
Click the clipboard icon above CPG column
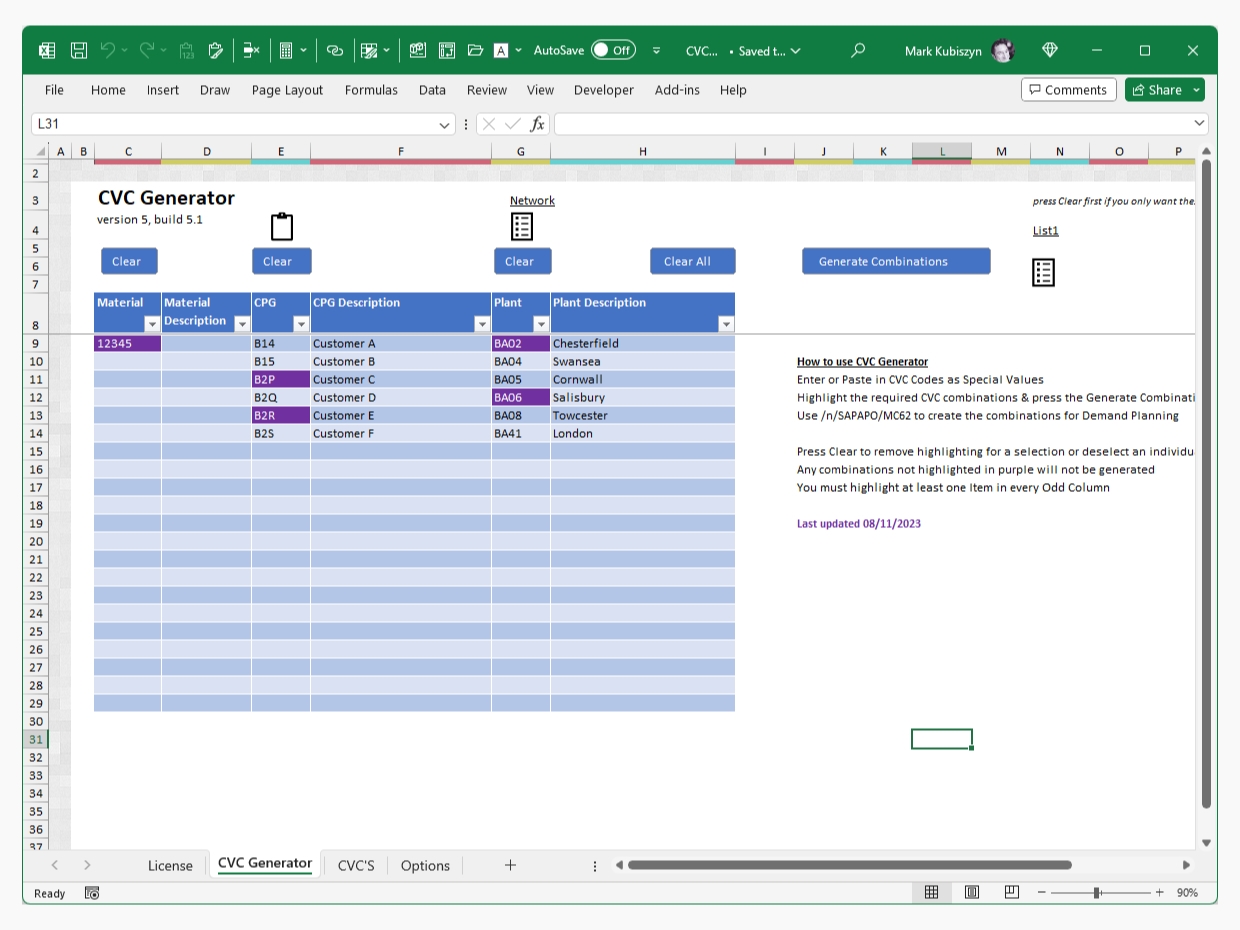coord(282,227)
